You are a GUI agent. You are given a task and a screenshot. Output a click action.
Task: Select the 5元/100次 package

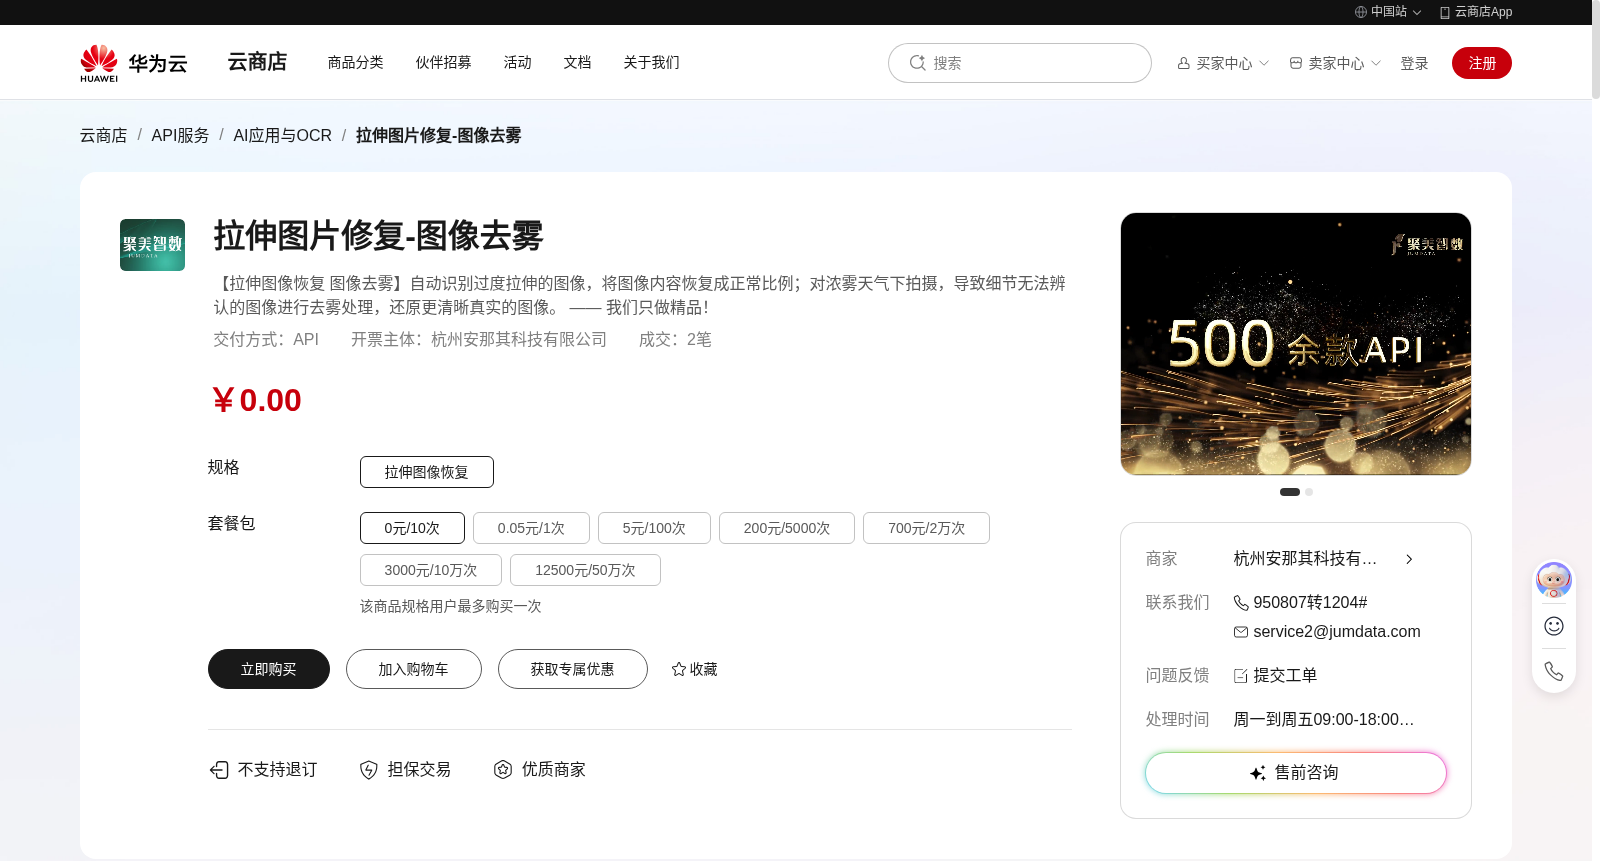click(x=654, y=528)
